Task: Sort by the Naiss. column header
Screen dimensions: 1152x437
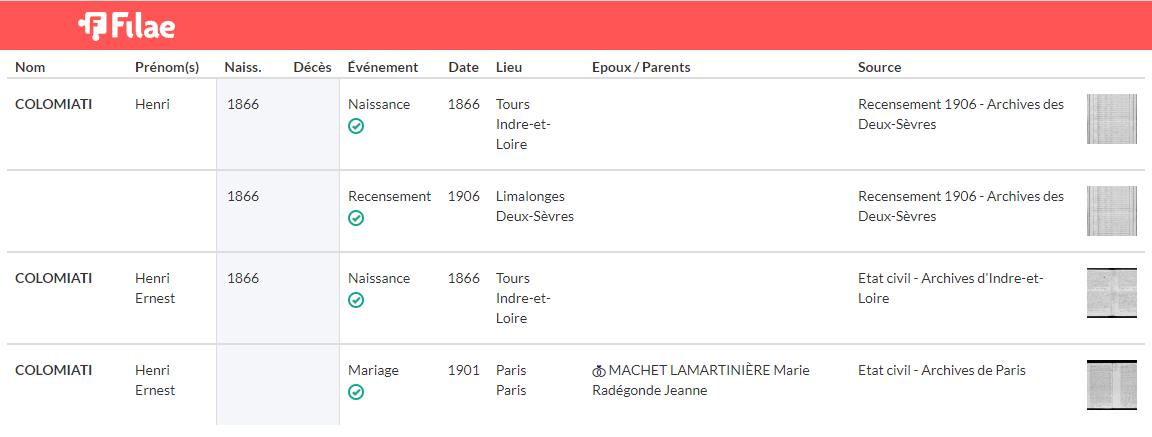Action: pos(243,67)
